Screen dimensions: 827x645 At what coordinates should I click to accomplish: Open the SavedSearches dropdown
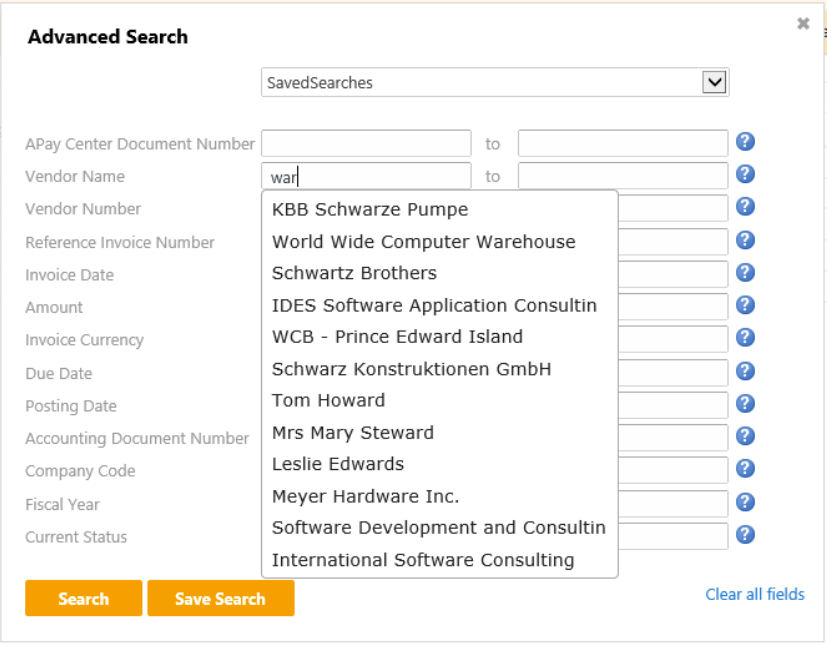coord(713,82)
